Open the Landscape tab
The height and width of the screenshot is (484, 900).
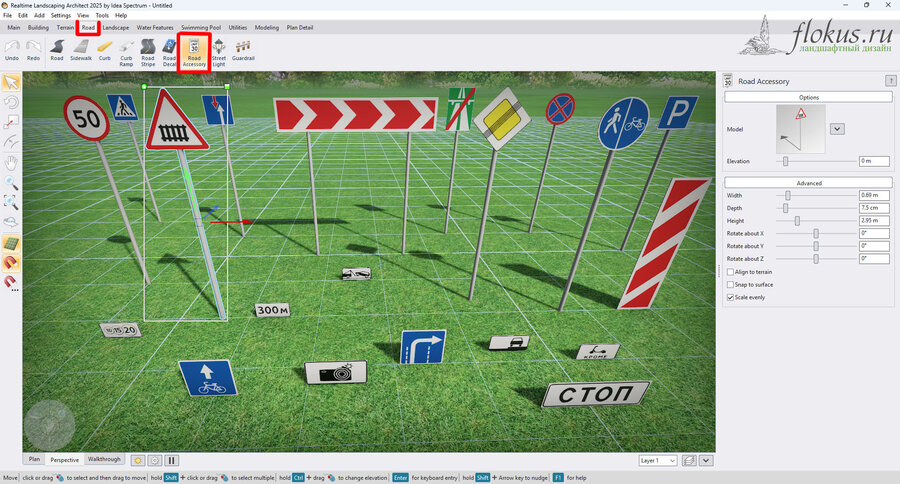click(x=115, y=28)
